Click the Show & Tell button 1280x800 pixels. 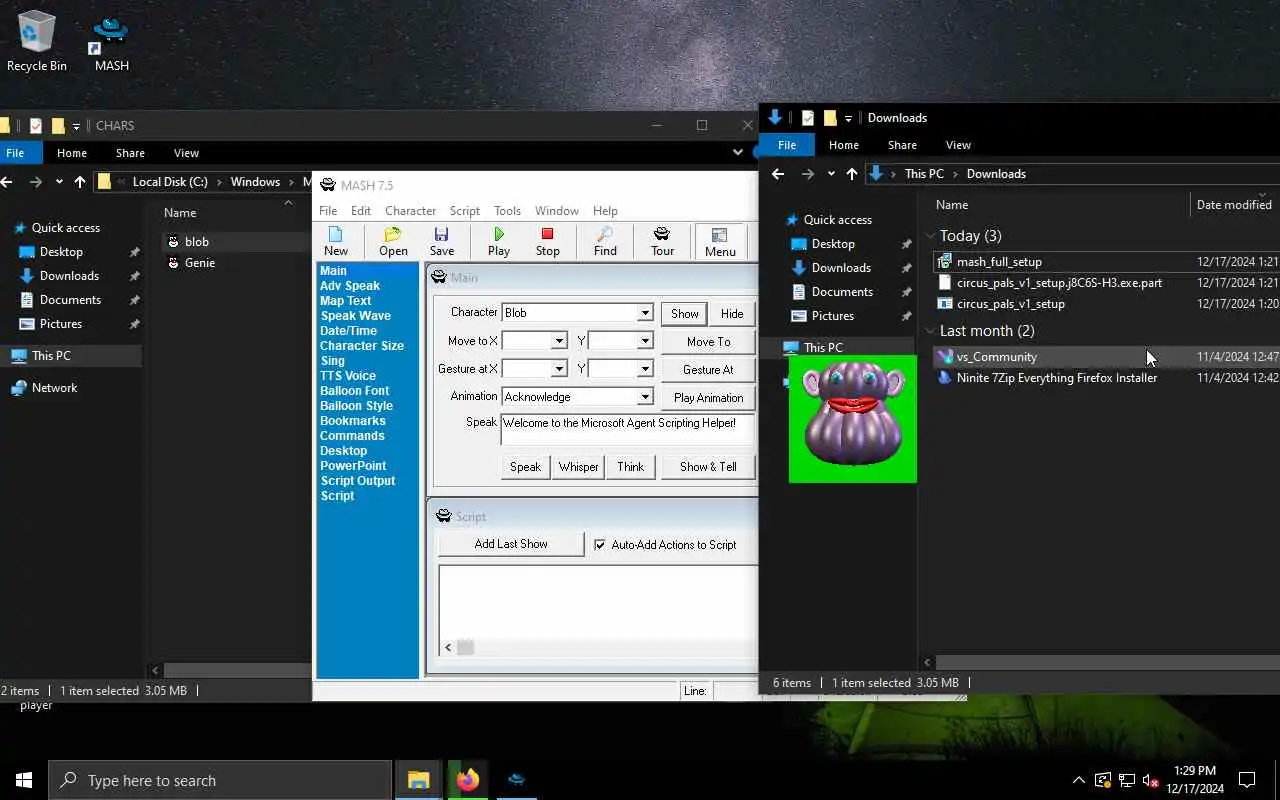tap(708, 467)
